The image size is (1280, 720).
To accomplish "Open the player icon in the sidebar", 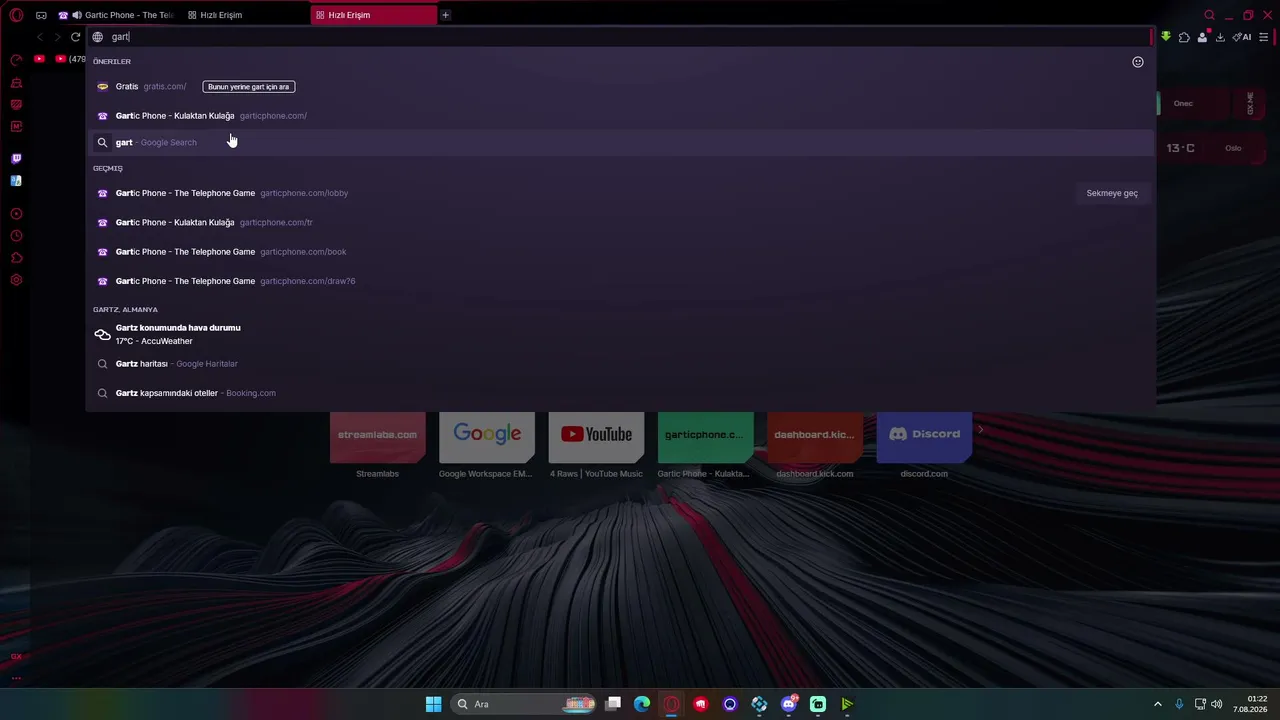I will click(16, 214).
